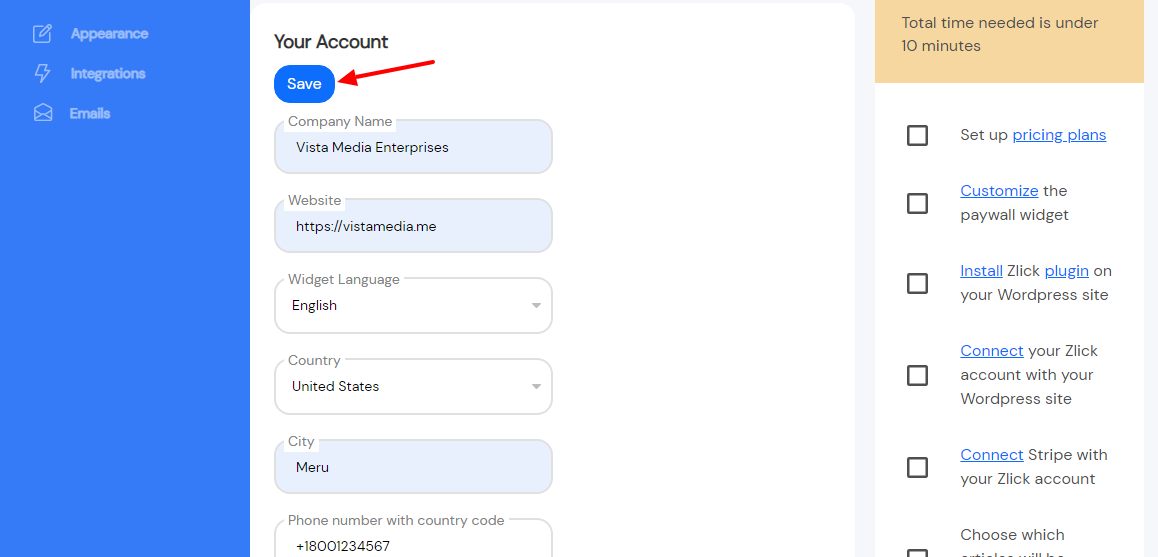1158x557 pixels.
Task: Expand the Widget Language dropdown arrow
Action: point(537,305)
